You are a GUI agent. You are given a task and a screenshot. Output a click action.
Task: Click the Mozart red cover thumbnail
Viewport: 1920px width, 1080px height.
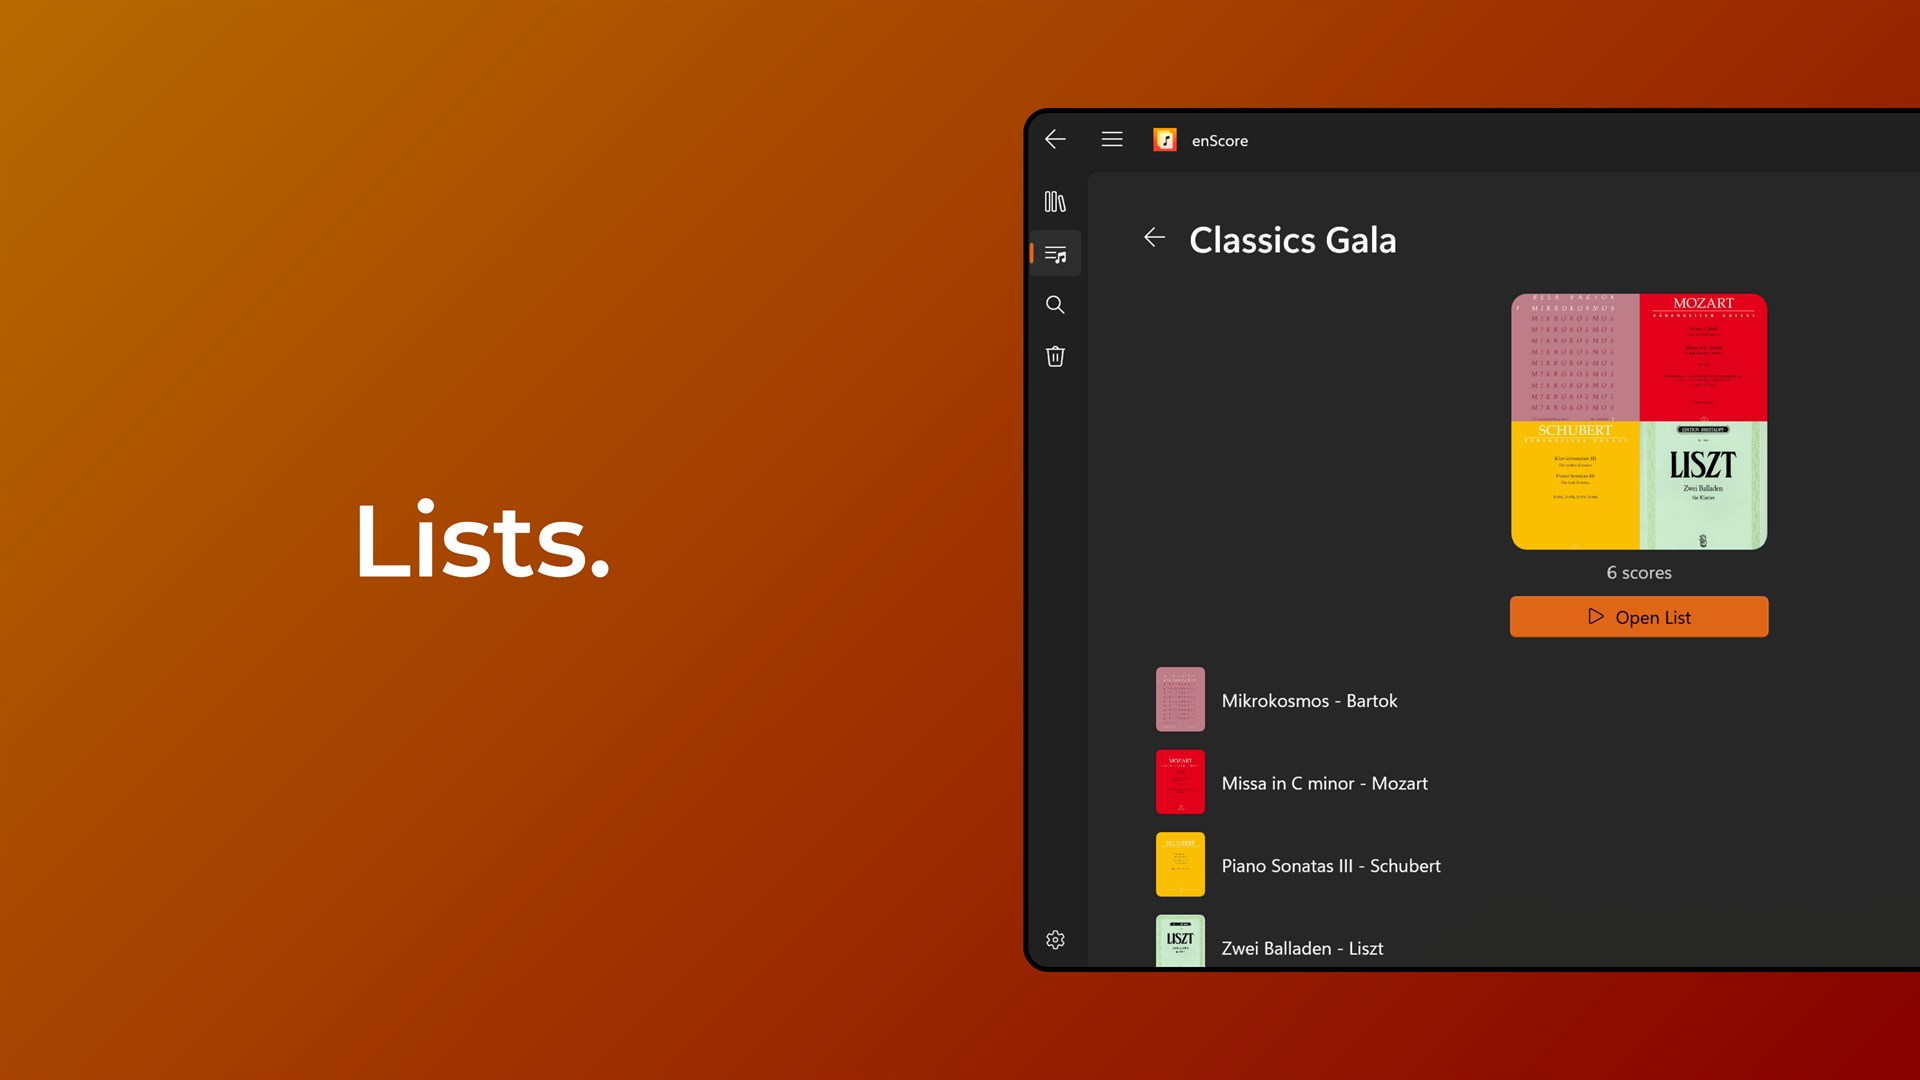1180,782
